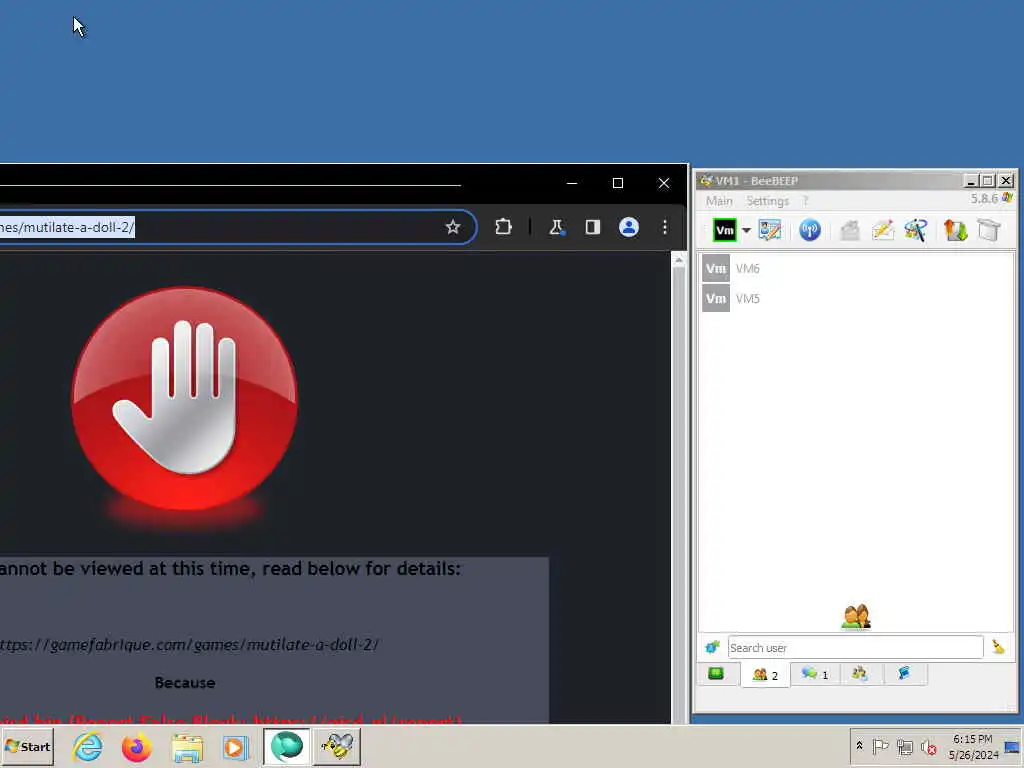
Task: Click the muted volume tray icon
Action: tap(929, 746)
